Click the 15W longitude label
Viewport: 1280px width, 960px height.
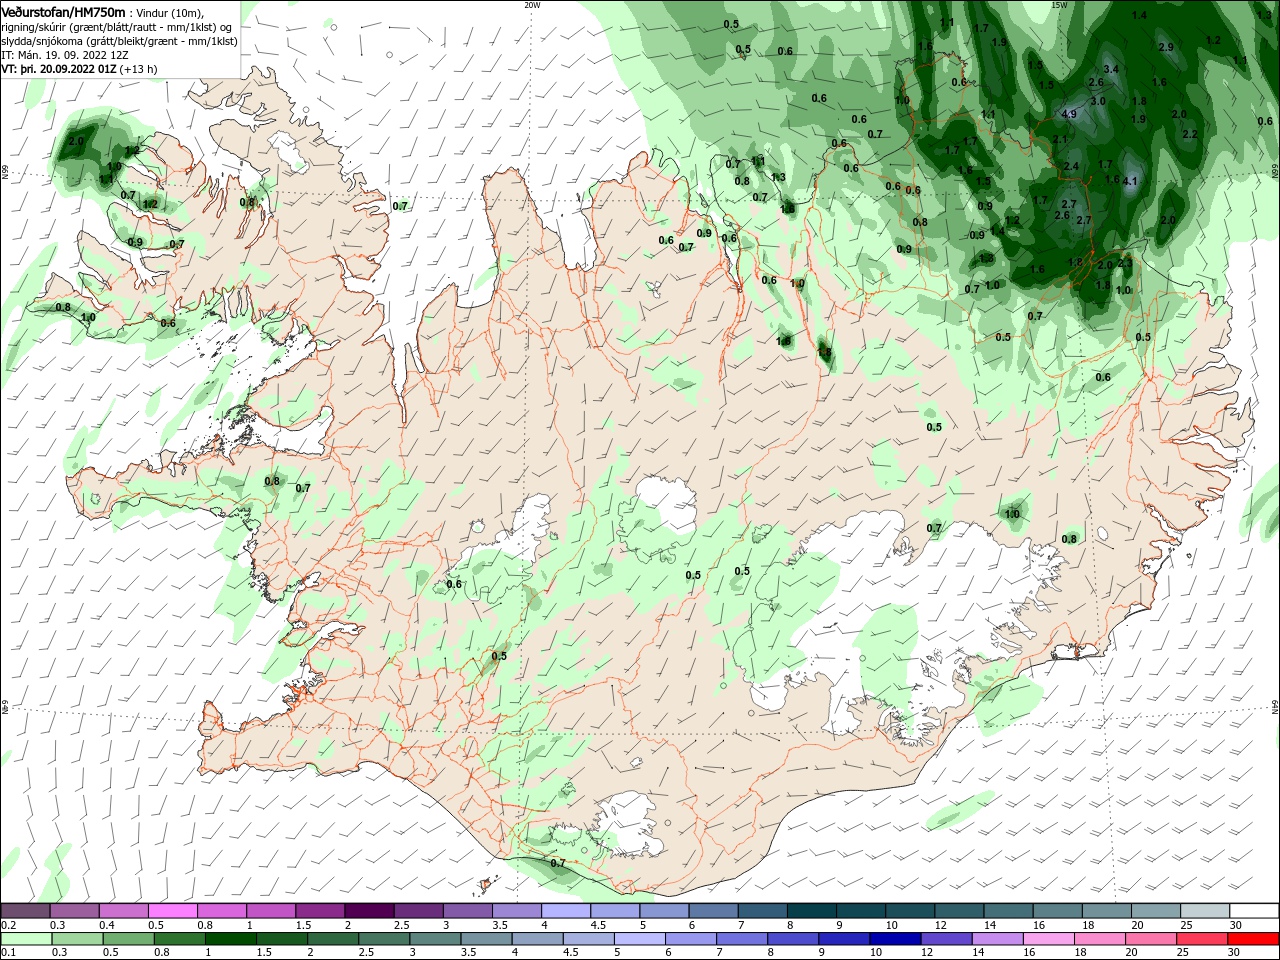[1059, 5]
